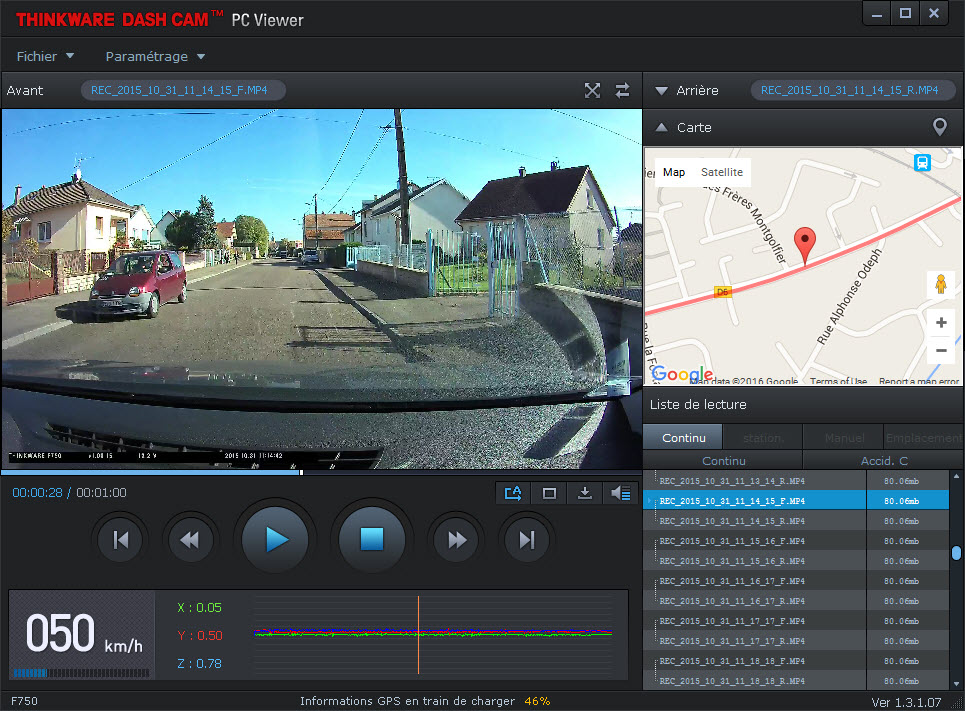
Task: Click the bus transit icon on map
Action: 922,163
